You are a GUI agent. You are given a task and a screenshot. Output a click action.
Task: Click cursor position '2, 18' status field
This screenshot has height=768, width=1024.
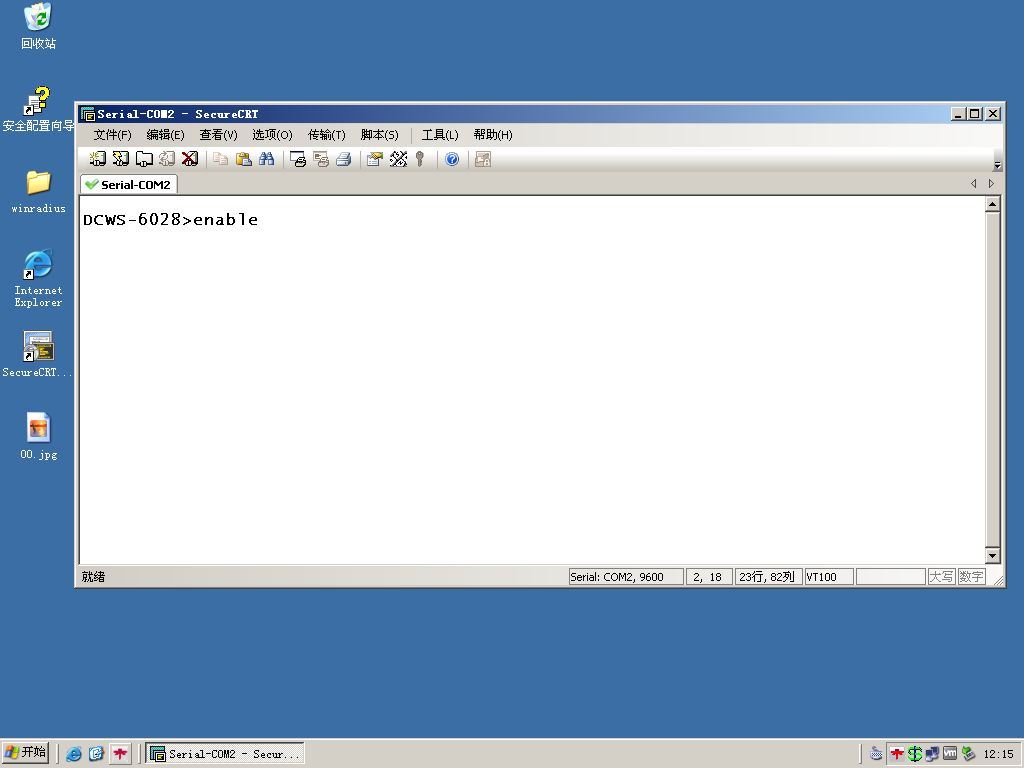[x=709, y=577]
